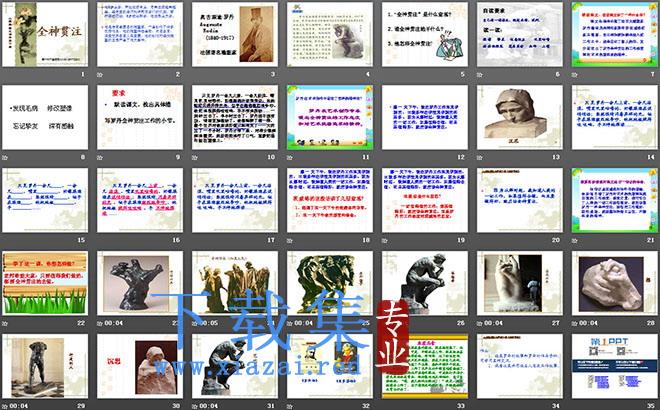The image size is (660, 410).
Task: Click the star icon under slide 31
Action: pyautogui.click(x=195, y=406)
